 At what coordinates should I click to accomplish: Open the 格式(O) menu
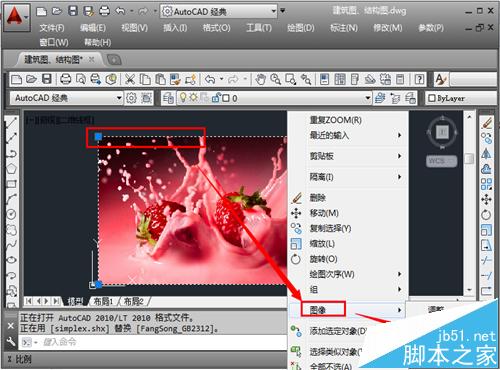click(x=217, y=28)
